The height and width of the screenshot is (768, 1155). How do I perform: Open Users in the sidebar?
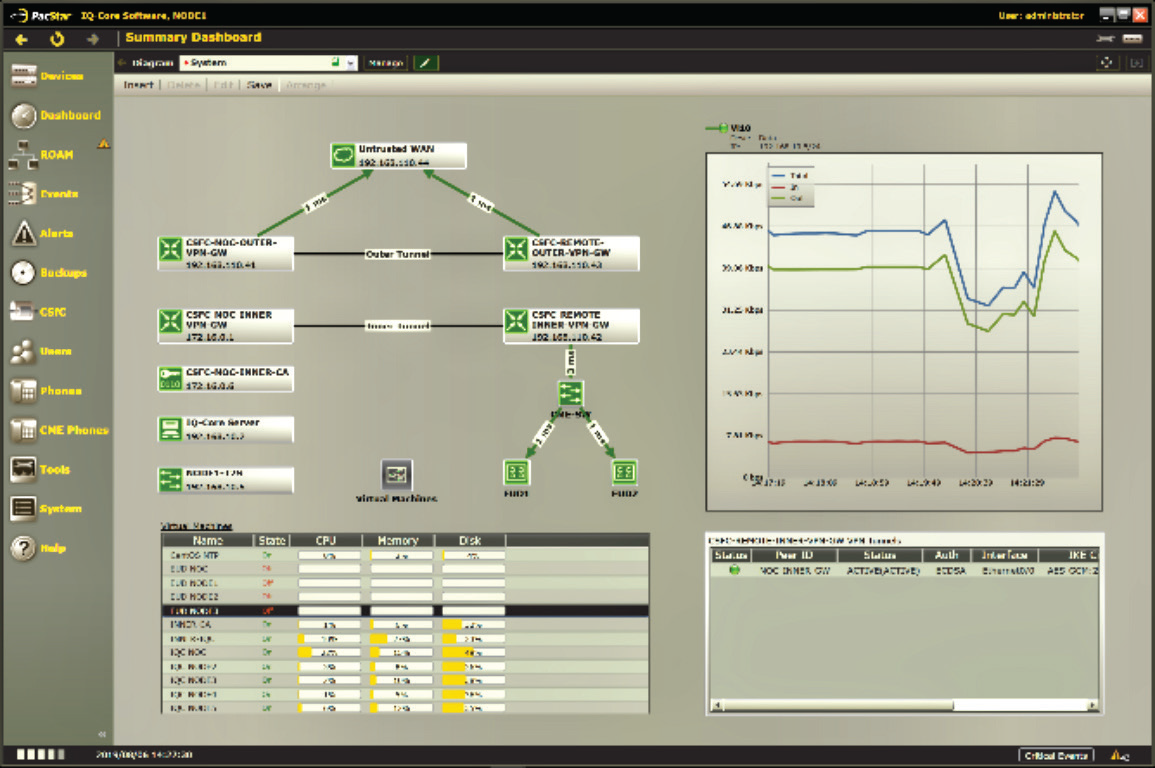click(41, 351)
